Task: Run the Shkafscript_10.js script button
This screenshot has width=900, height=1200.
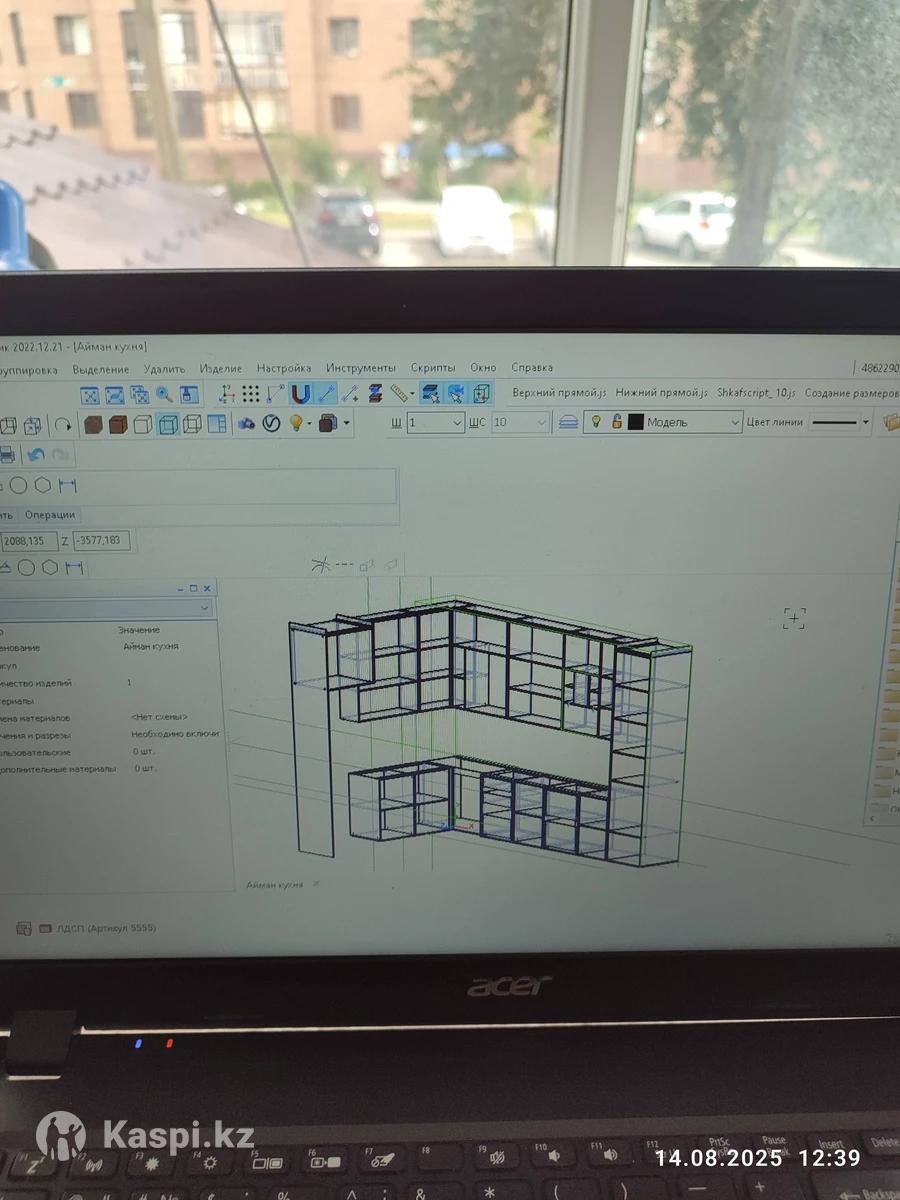Action: click(756, 393)
